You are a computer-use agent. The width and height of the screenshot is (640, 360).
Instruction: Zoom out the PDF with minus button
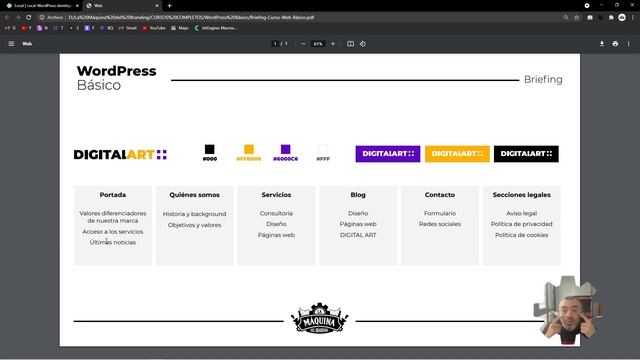click(x=303, y=44)
